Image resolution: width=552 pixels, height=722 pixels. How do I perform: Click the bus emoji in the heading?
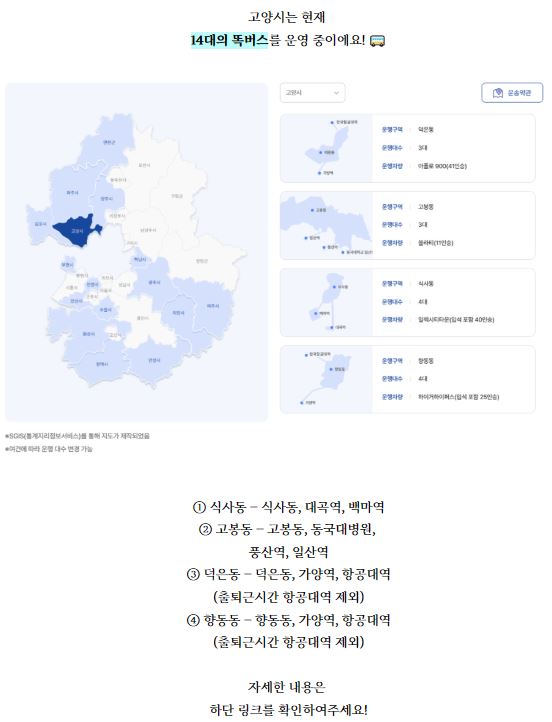pos(378,41)
